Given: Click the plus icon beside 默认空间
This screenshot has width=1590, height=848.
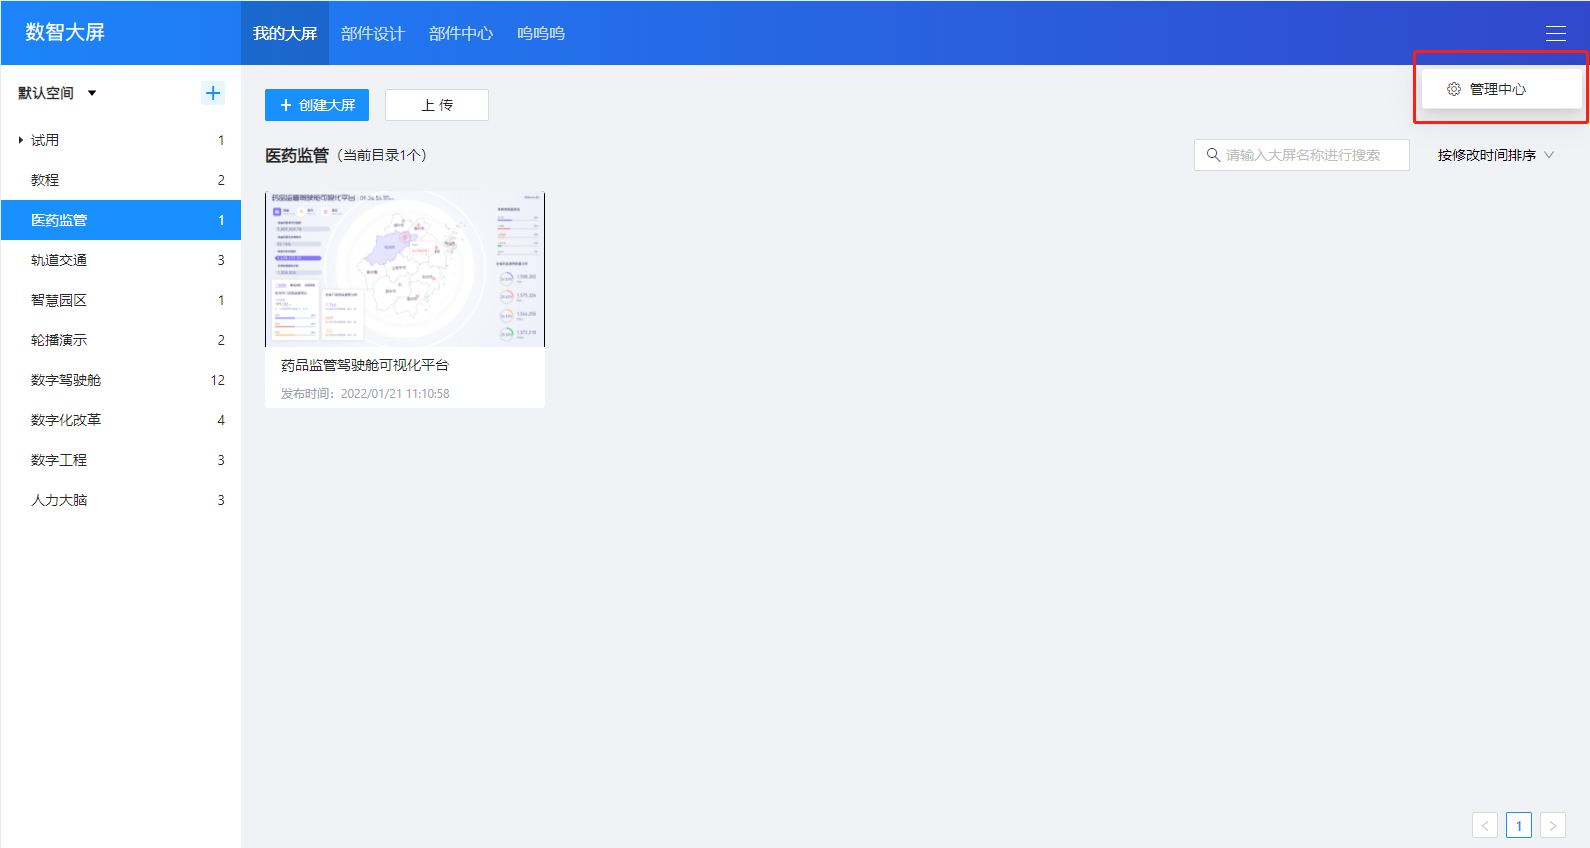Looking at the screenshot, I should 213,93.
